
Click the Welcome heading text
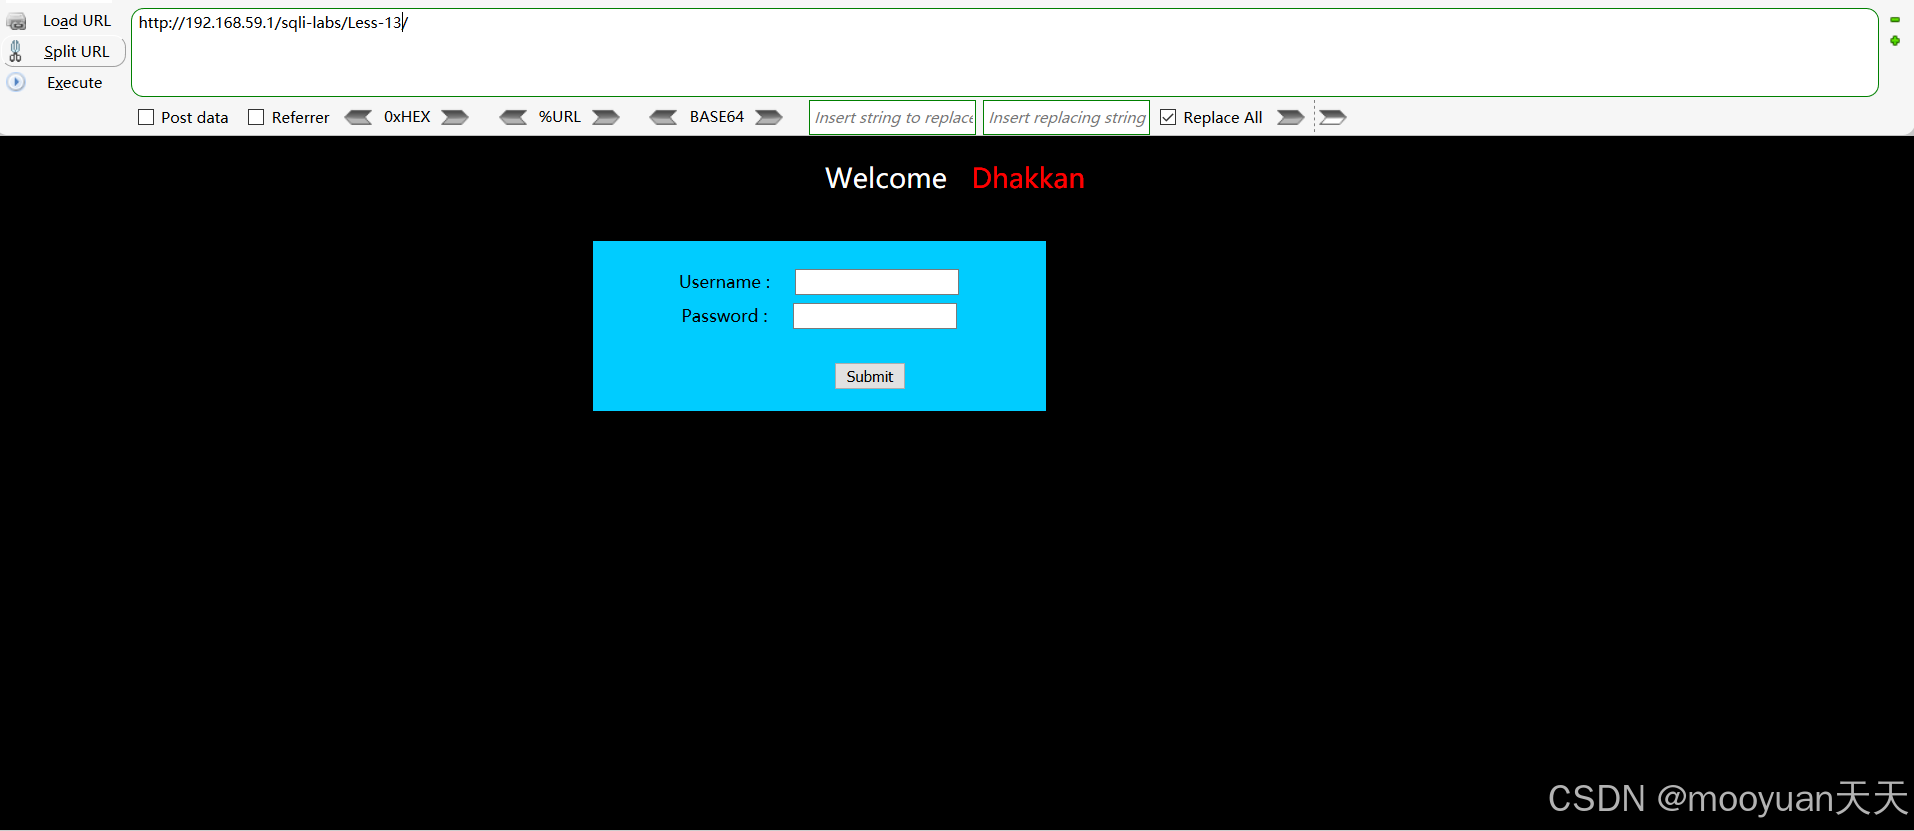886,178
